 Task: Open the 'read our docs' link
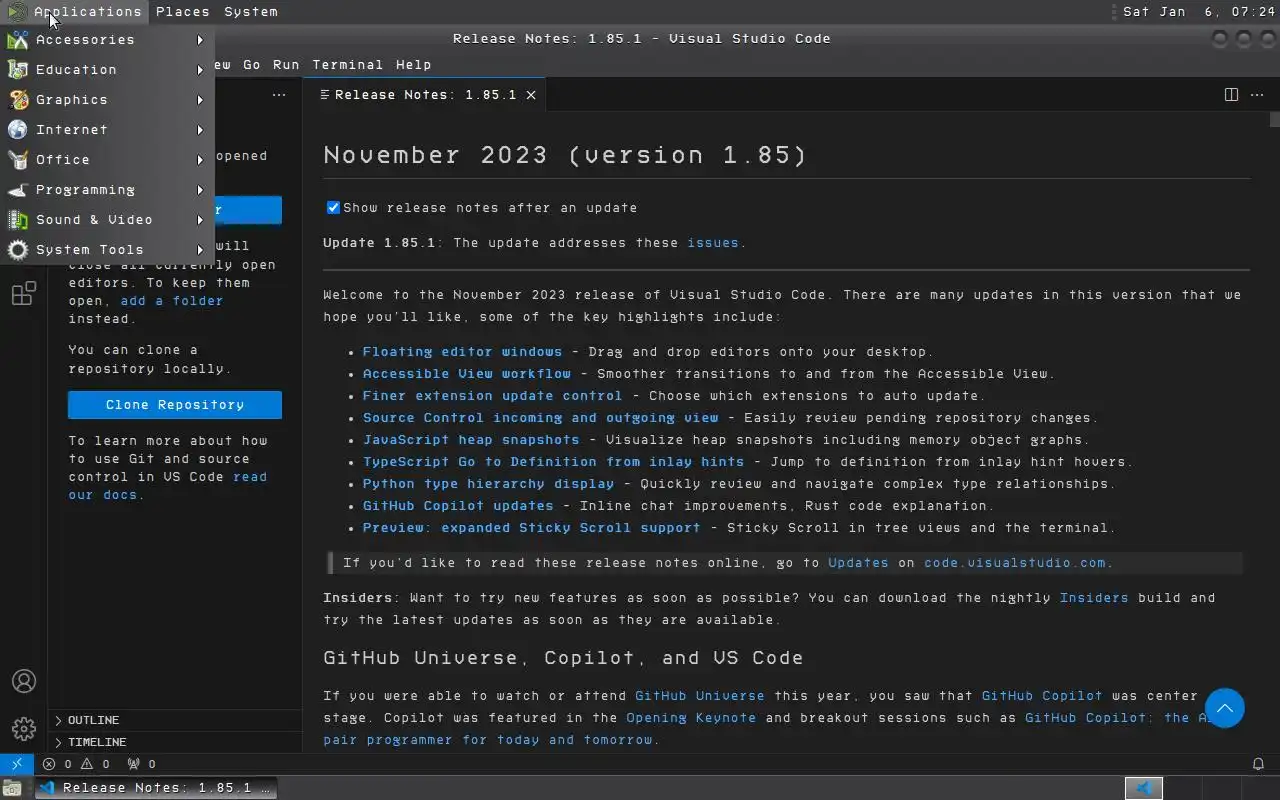[x=167, y=486]
